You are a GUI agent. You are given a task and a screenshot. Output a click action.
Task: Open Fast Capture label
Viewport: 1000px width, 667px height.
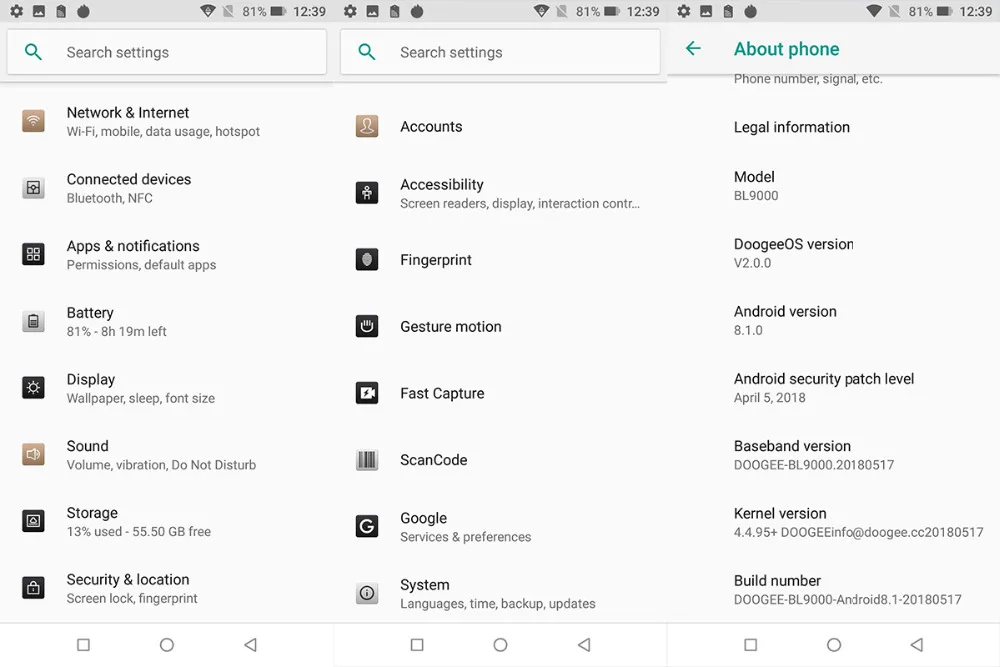point(442,393)
